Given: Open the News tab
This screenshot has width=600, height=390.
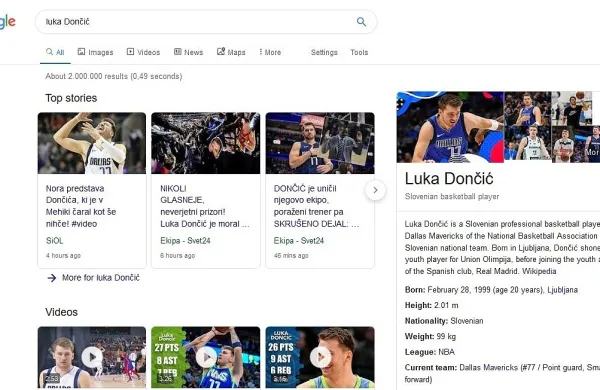Looking at the screenshot, I should 188,52.
